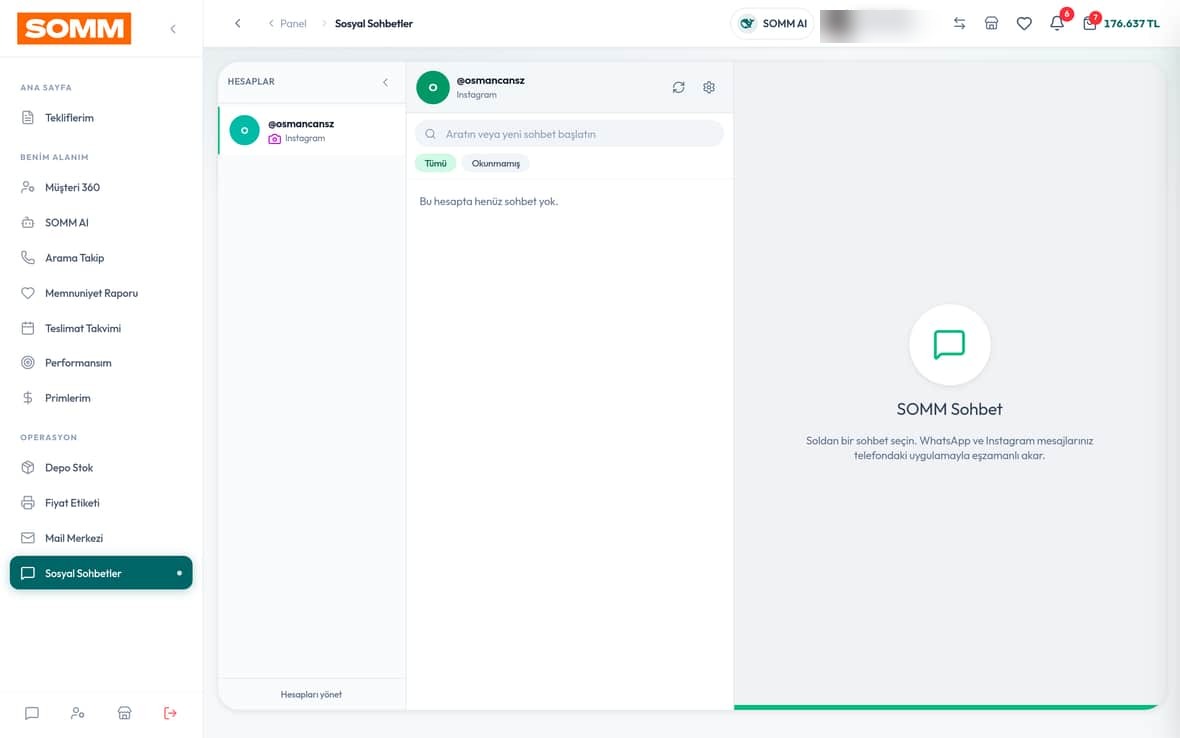Open account settings gear icon
This screenshot has width=1180, height=738.
click(709, 87)
